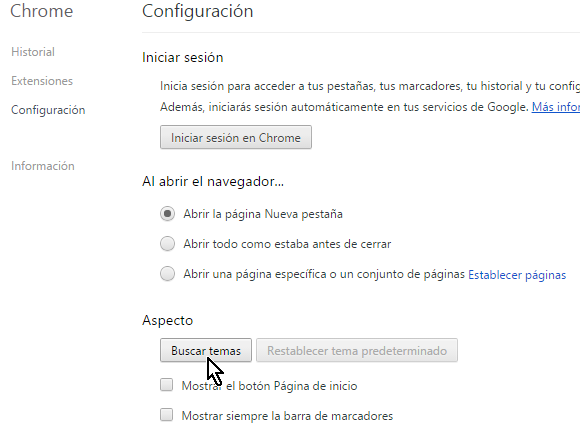
Task: Click the Iniciar sesión en Chrome button
Action: (x=236, y=138)
